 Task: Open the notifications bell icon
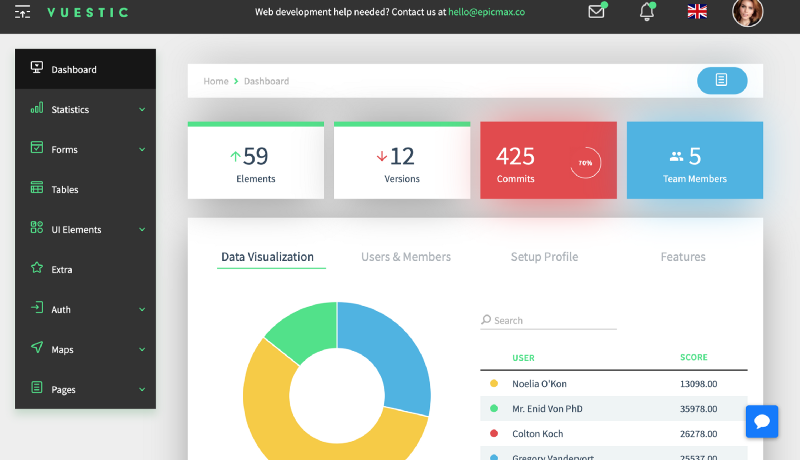click(x=647, y=11)
